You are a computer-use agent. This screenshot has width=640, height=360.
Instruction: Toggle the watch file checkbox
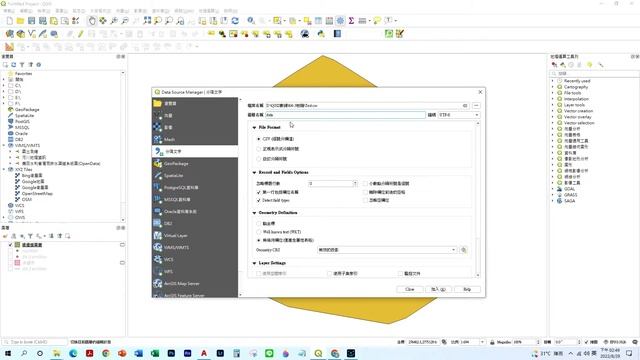400,273
